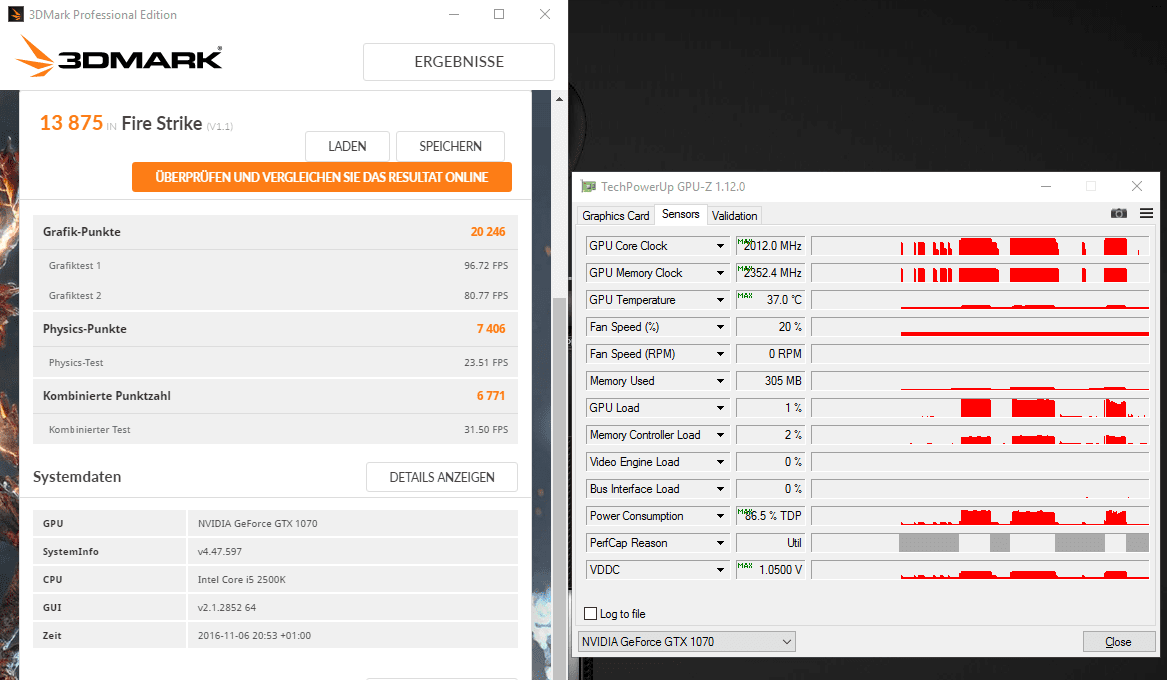Click the Grafik-Punkte score 20 246
This screenshot has width=1167, height=680.
[487, 232]
